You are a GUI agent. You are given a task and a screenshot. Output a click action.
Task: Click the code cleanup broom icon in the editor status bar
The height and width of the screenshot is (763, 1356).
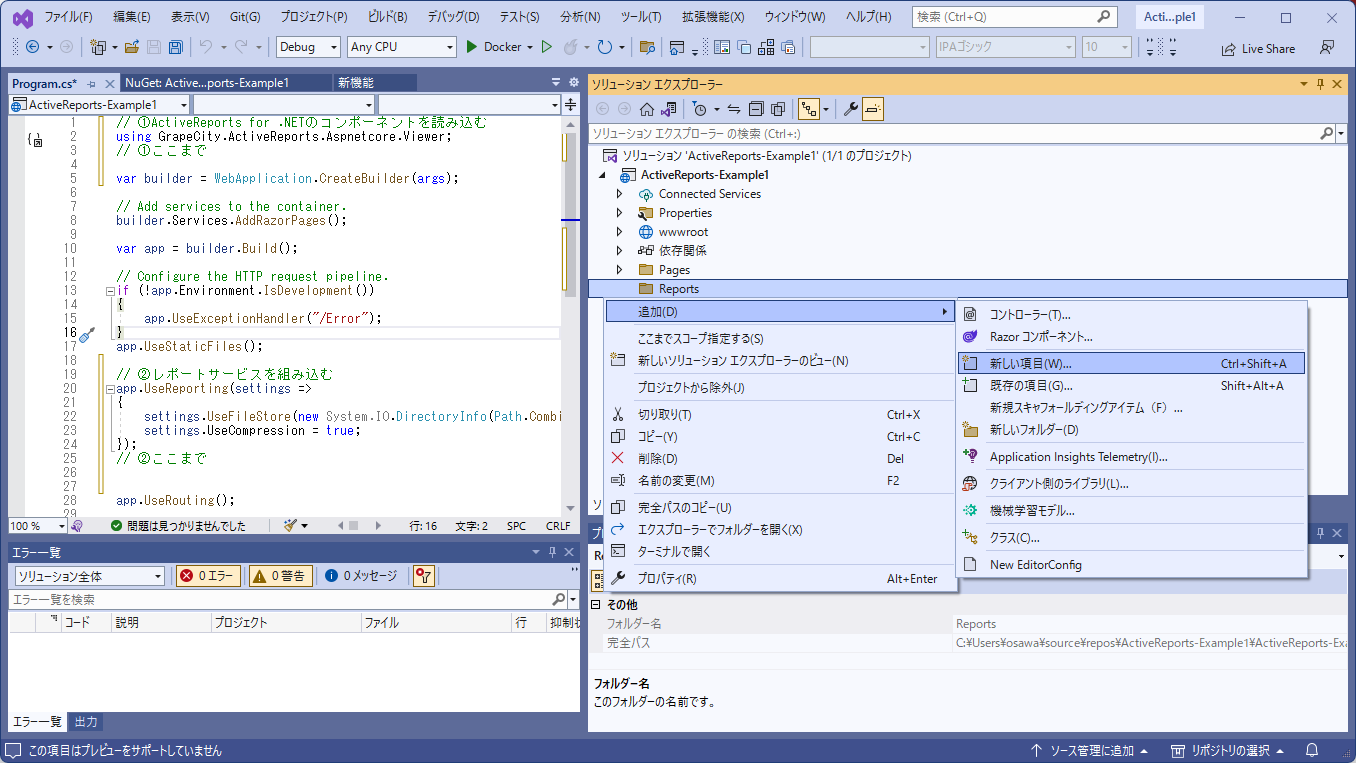click(290, 525)
